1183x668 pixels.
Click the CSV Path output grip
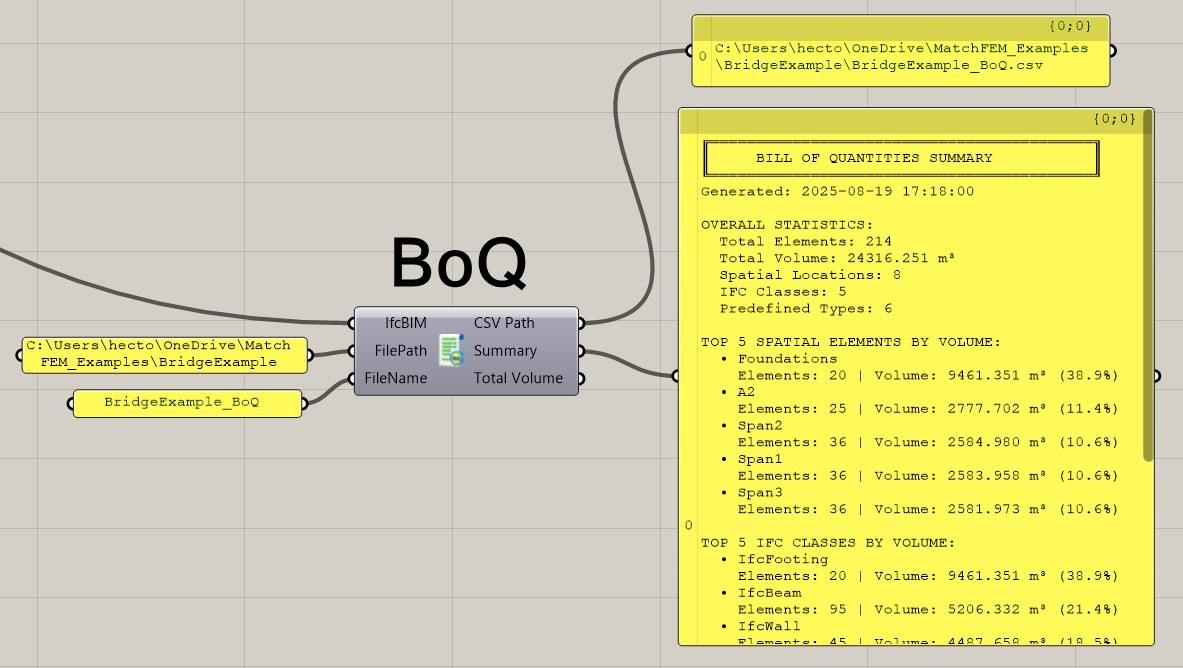[582, 323]
